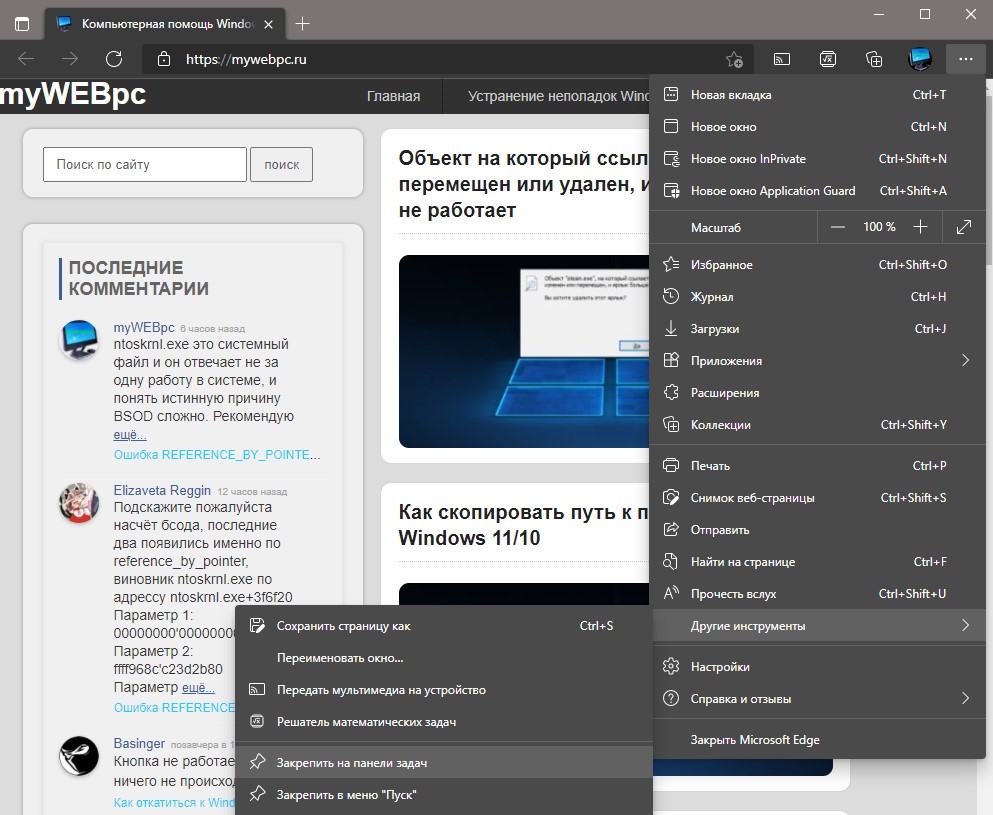Click the site lock icon in address bar
The width and height of the screenshot is (993, 815).
tap(163, 59)
